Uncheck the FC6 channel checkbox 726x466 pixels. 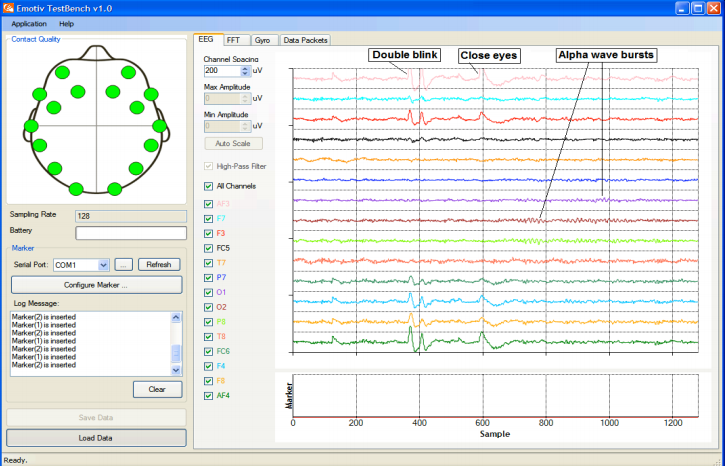208,352
